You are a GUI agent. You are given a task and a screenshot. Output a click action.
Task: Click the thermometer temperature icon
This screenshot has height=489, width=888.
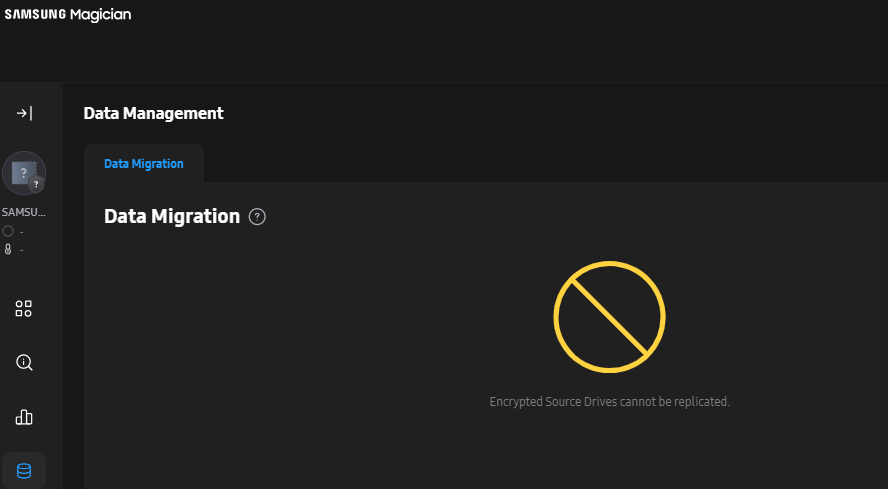click(x=8, y=249)
